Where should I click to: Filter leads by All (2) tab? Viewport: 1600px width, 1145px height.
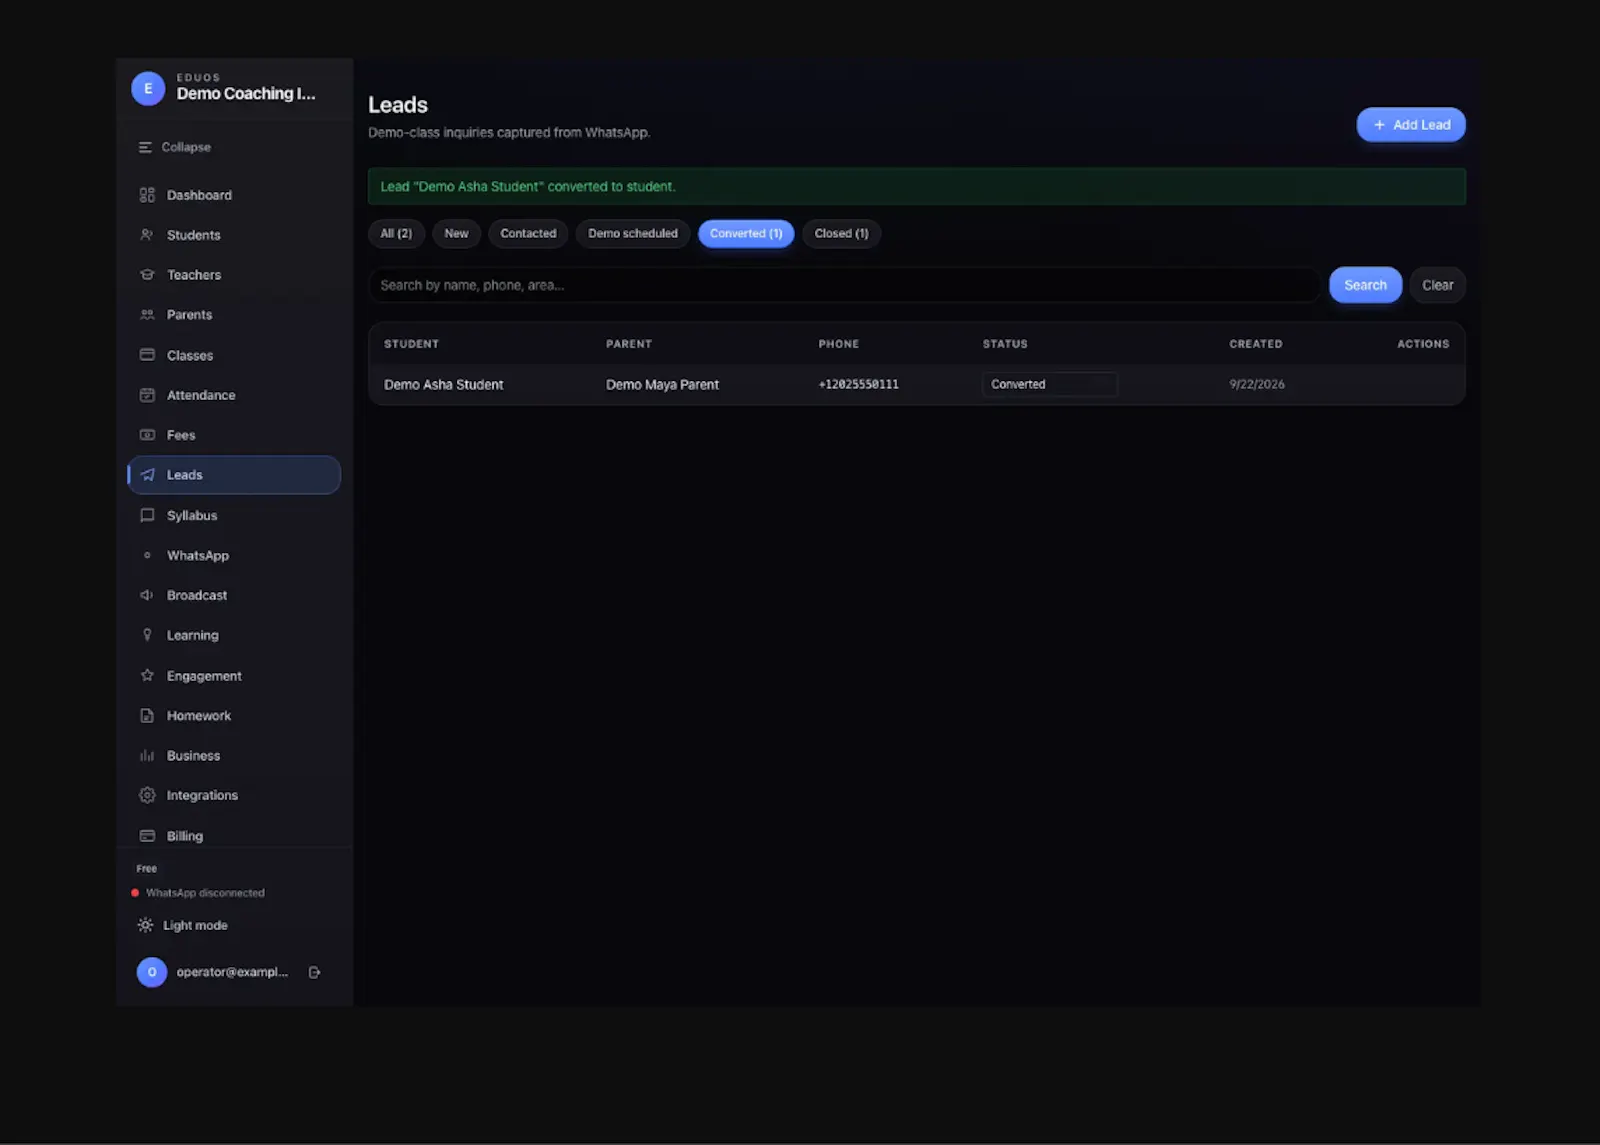tap(396, 233)
